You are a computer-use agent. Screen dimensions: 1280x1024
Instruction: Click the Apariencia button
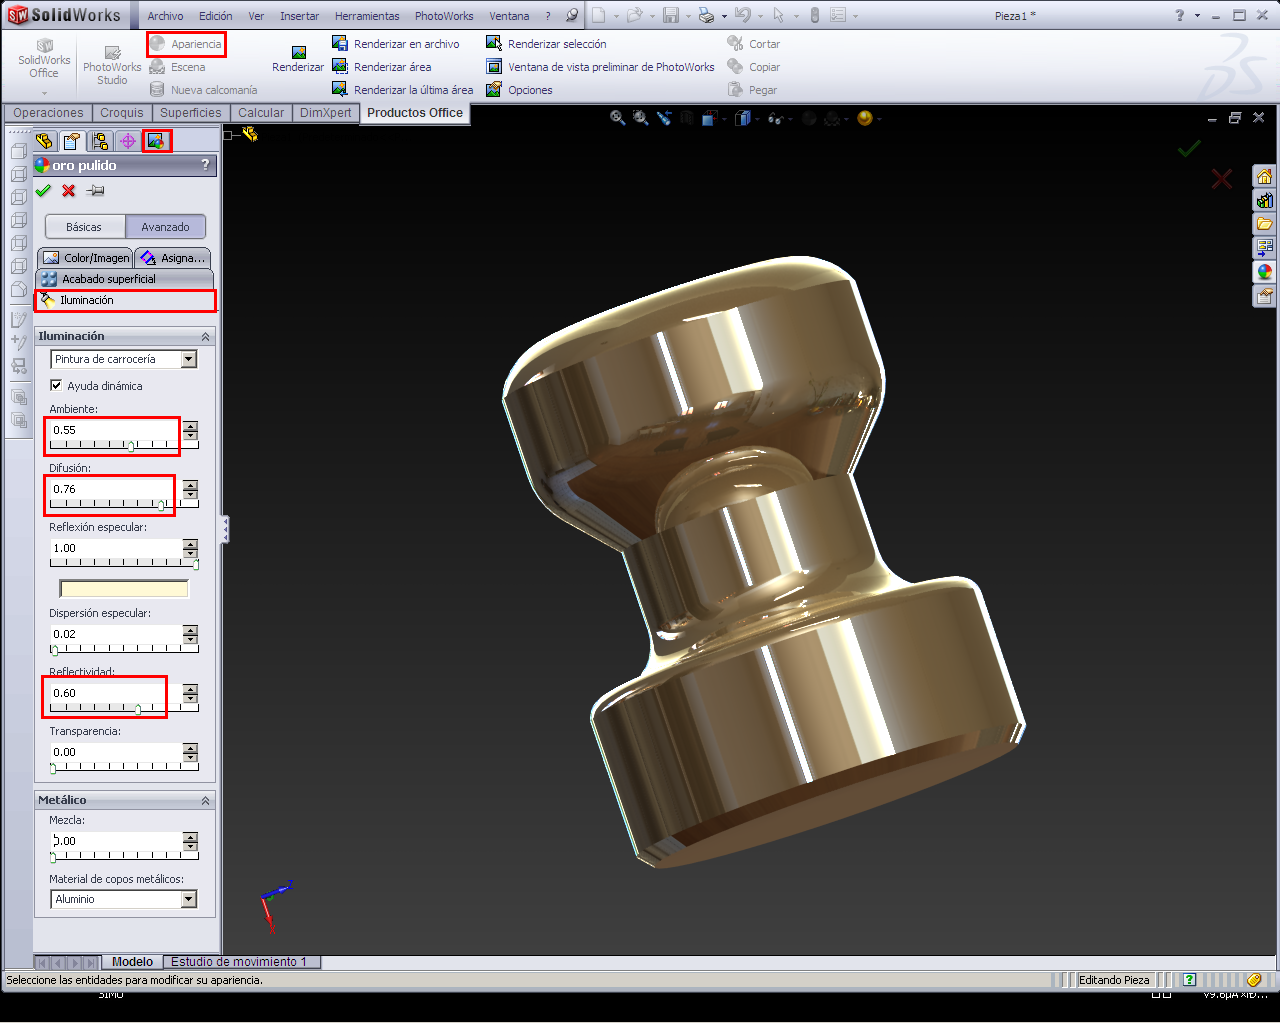[186, 44]
